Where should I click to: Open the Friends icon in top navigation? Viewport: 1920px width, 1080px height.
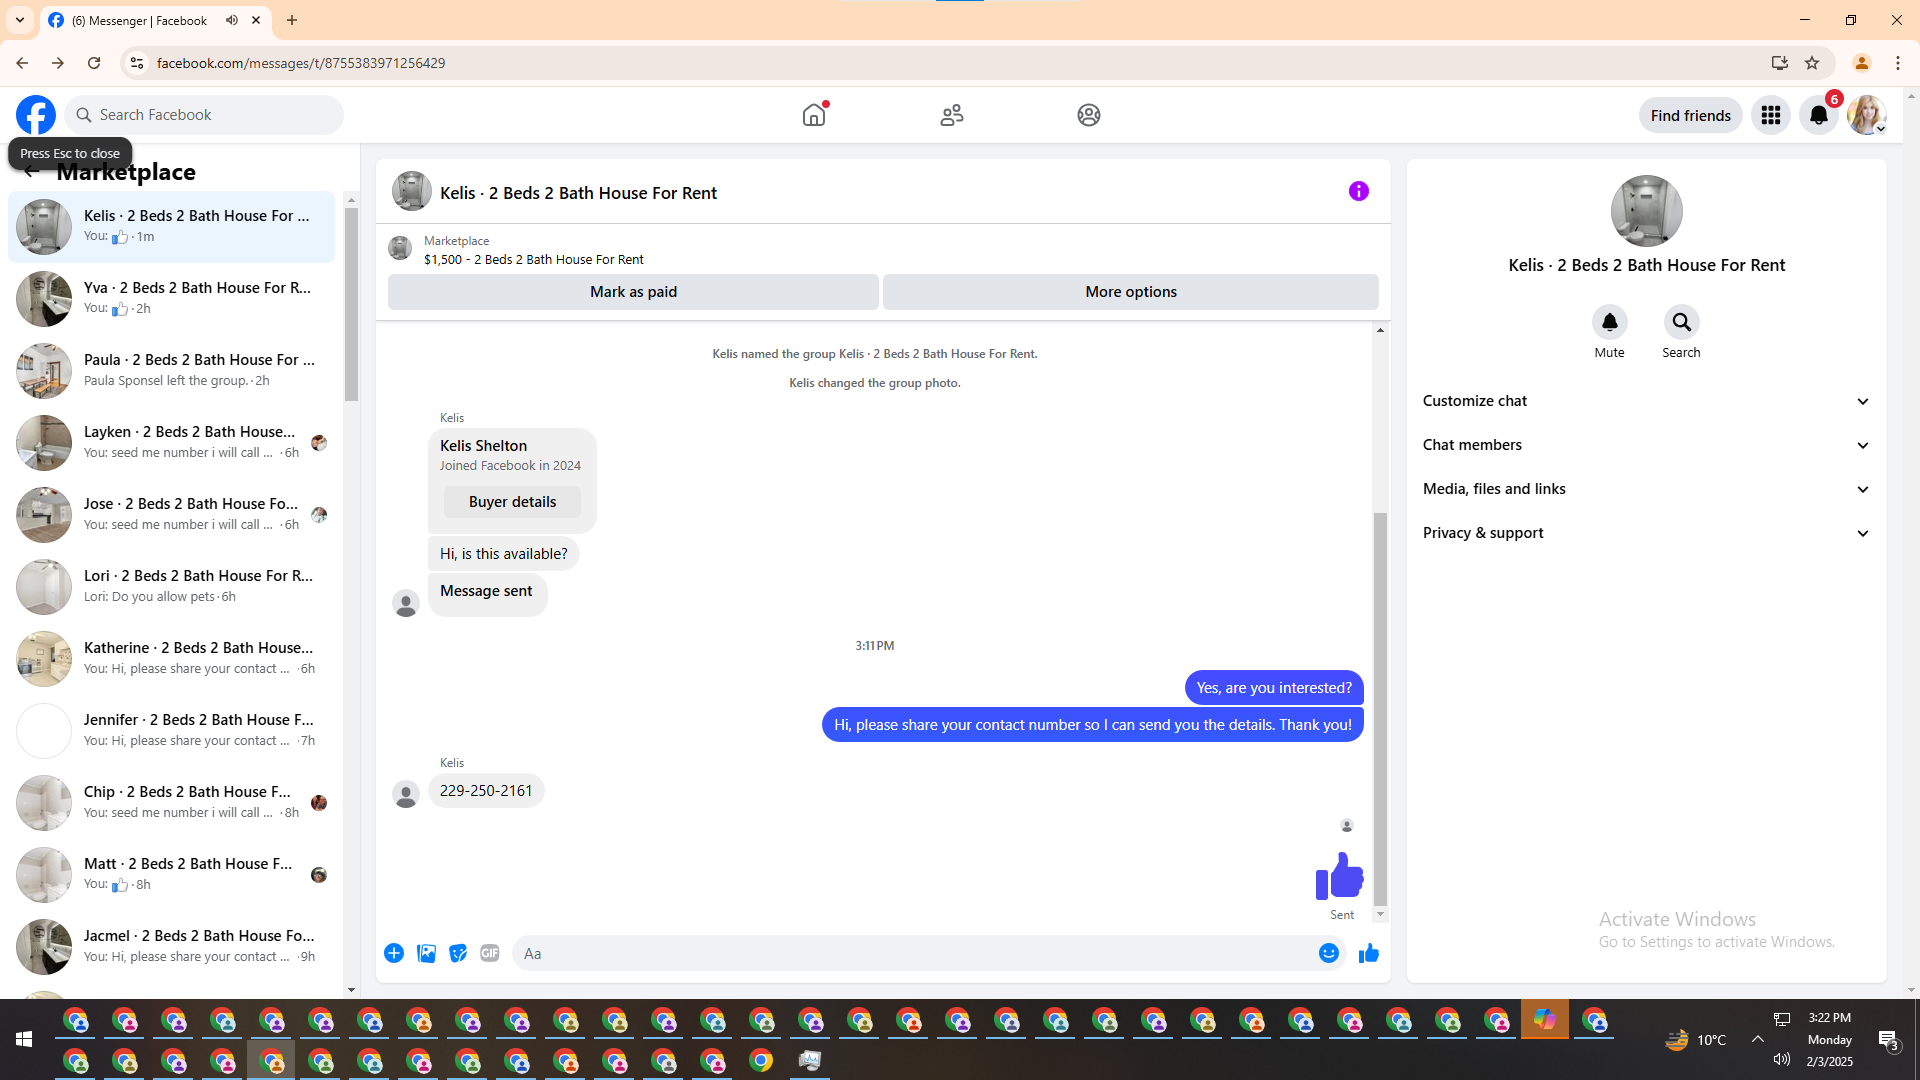pos(952,115)
